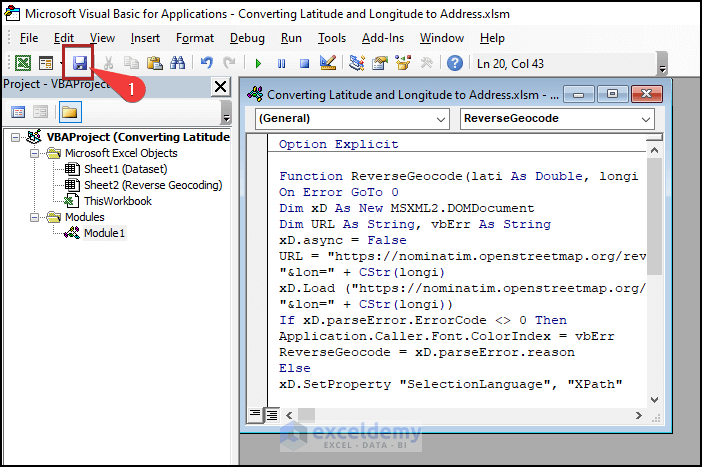This screenshot has height=467, width=702.
Task: Click the Paste clipboard icon
Action: coord(154,63)
